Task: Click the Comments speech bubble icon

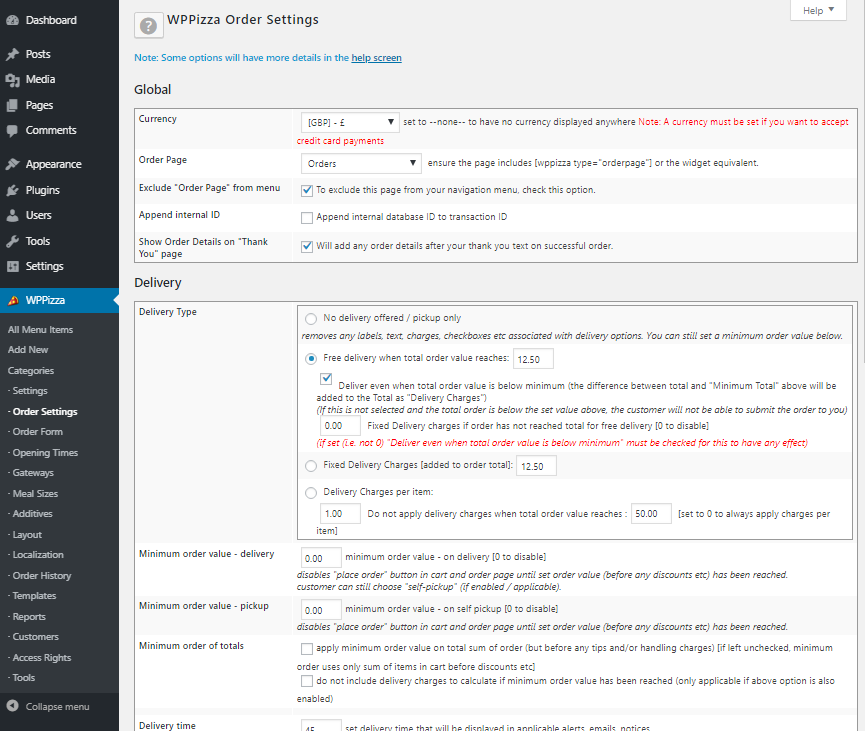Action: pyautogui.click(x=12, y=130)
